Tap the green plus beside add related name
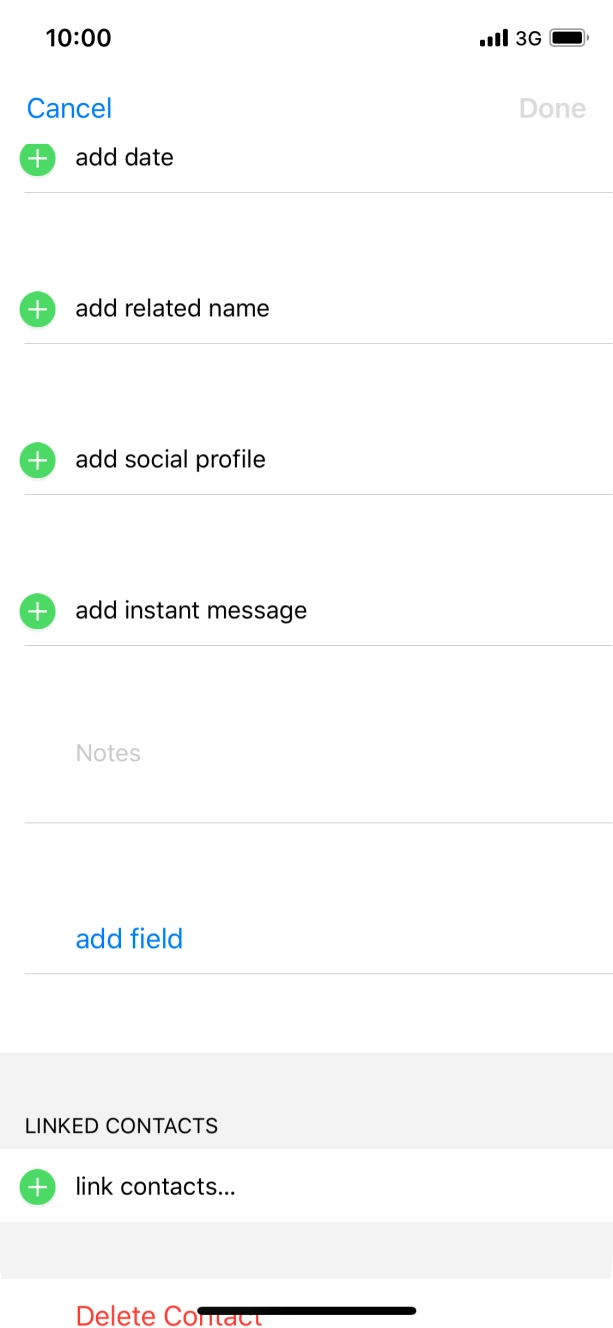The image size is (613, 1328). [x=37, y=309]
